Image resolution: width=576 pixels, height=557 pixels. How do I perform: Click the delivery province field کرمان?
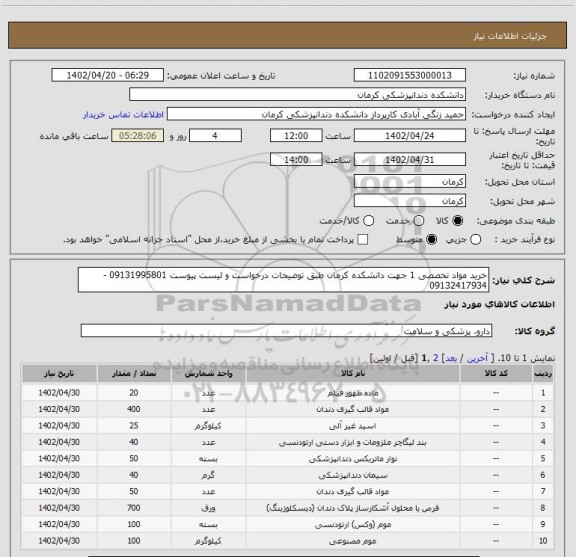[x=410, y=182]
